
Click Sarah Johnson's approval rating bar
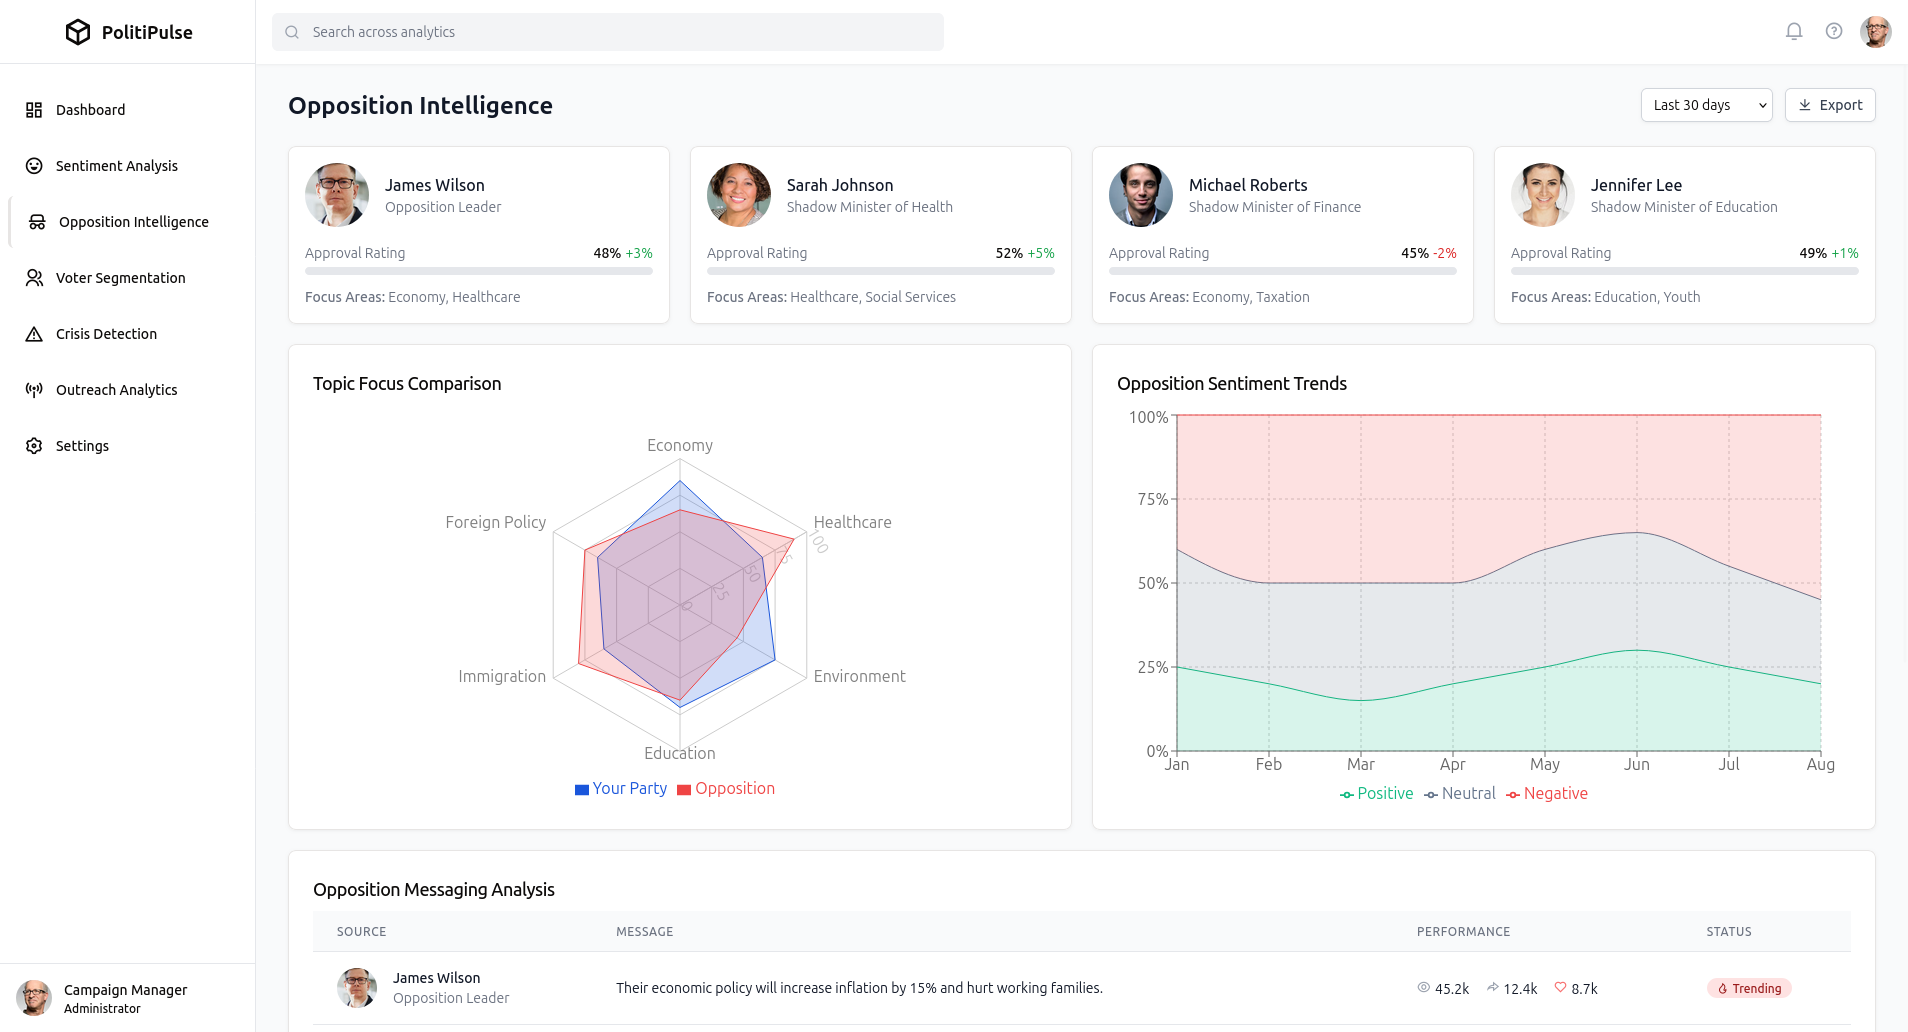click(881, 271)
